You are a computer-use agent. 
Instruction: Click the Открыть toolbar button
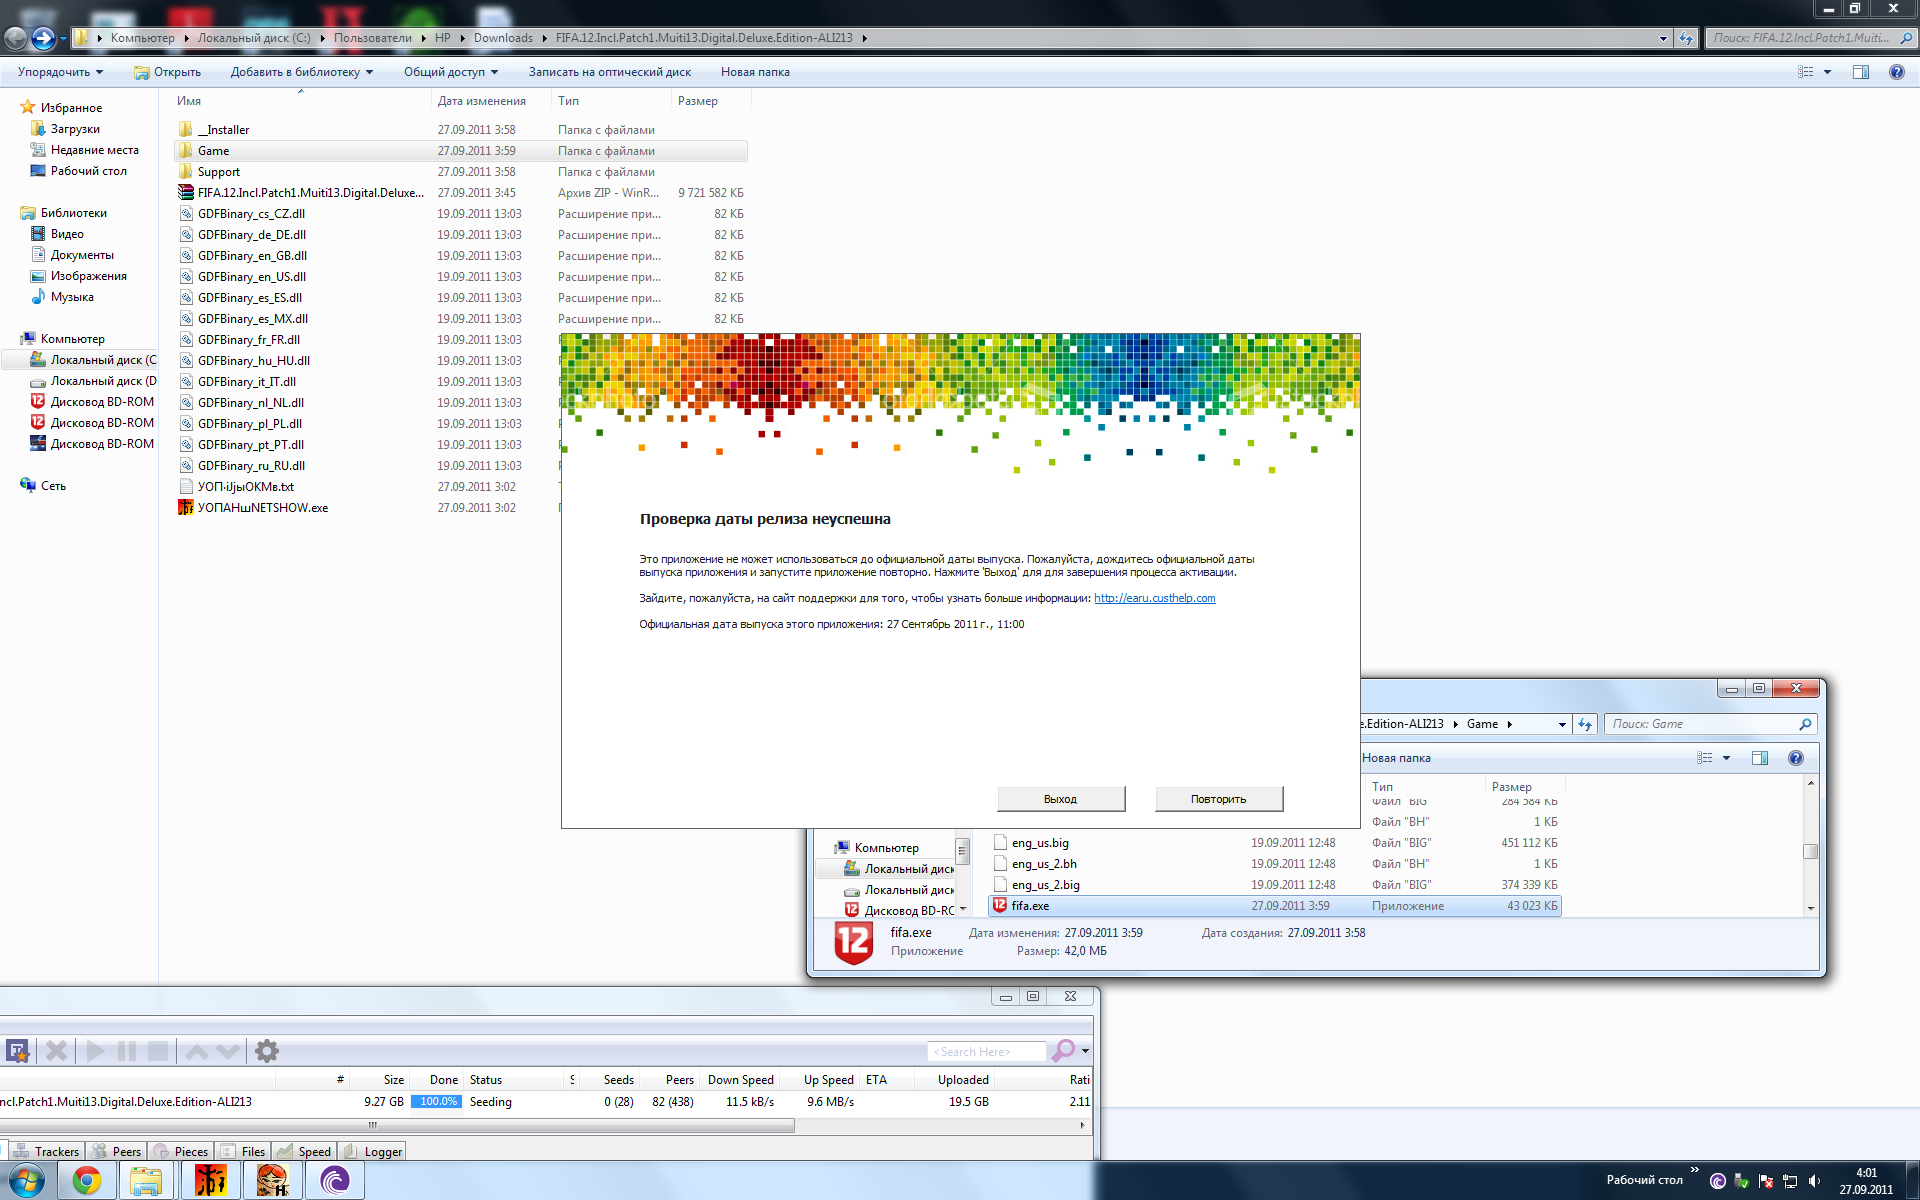167,72
